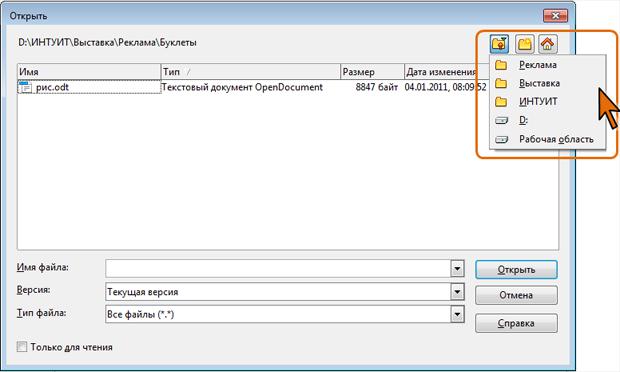Sort by the Тип column header
The width and height of the screenshot is (620, 372).
(x=251, y=72)
